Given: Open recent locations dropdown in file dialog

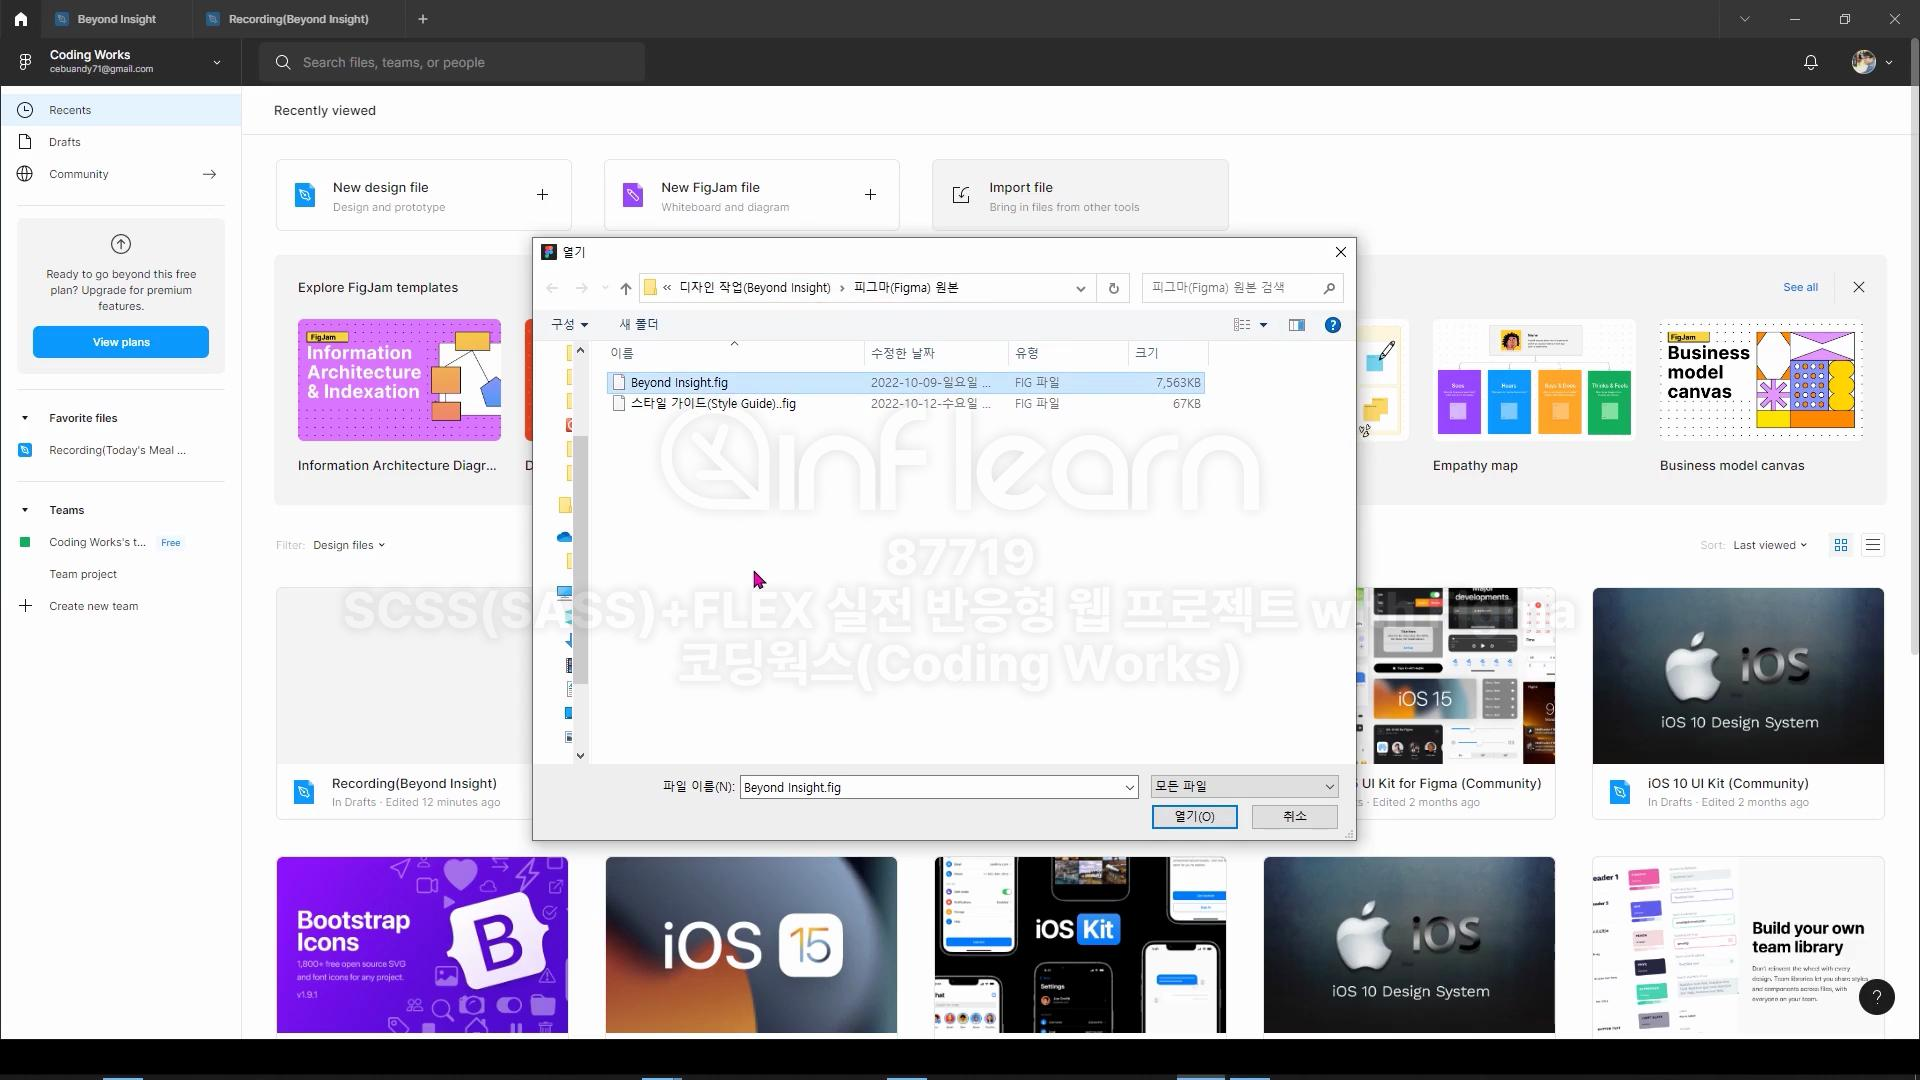Looking at the screenshot, I should click(605, 288).
